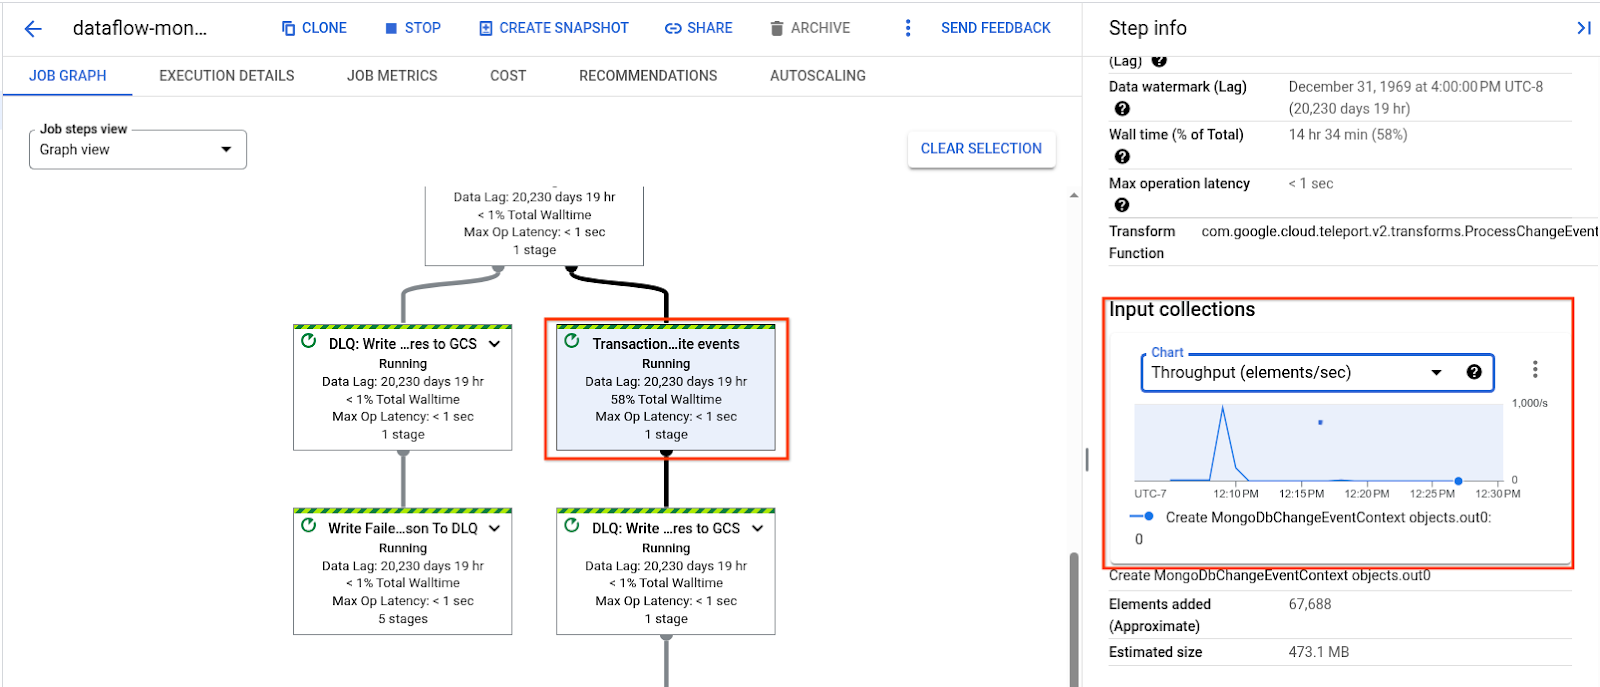The image size is (1600, 687).
Task: Switch to Execution Details tab
Action: click(227, 76)
